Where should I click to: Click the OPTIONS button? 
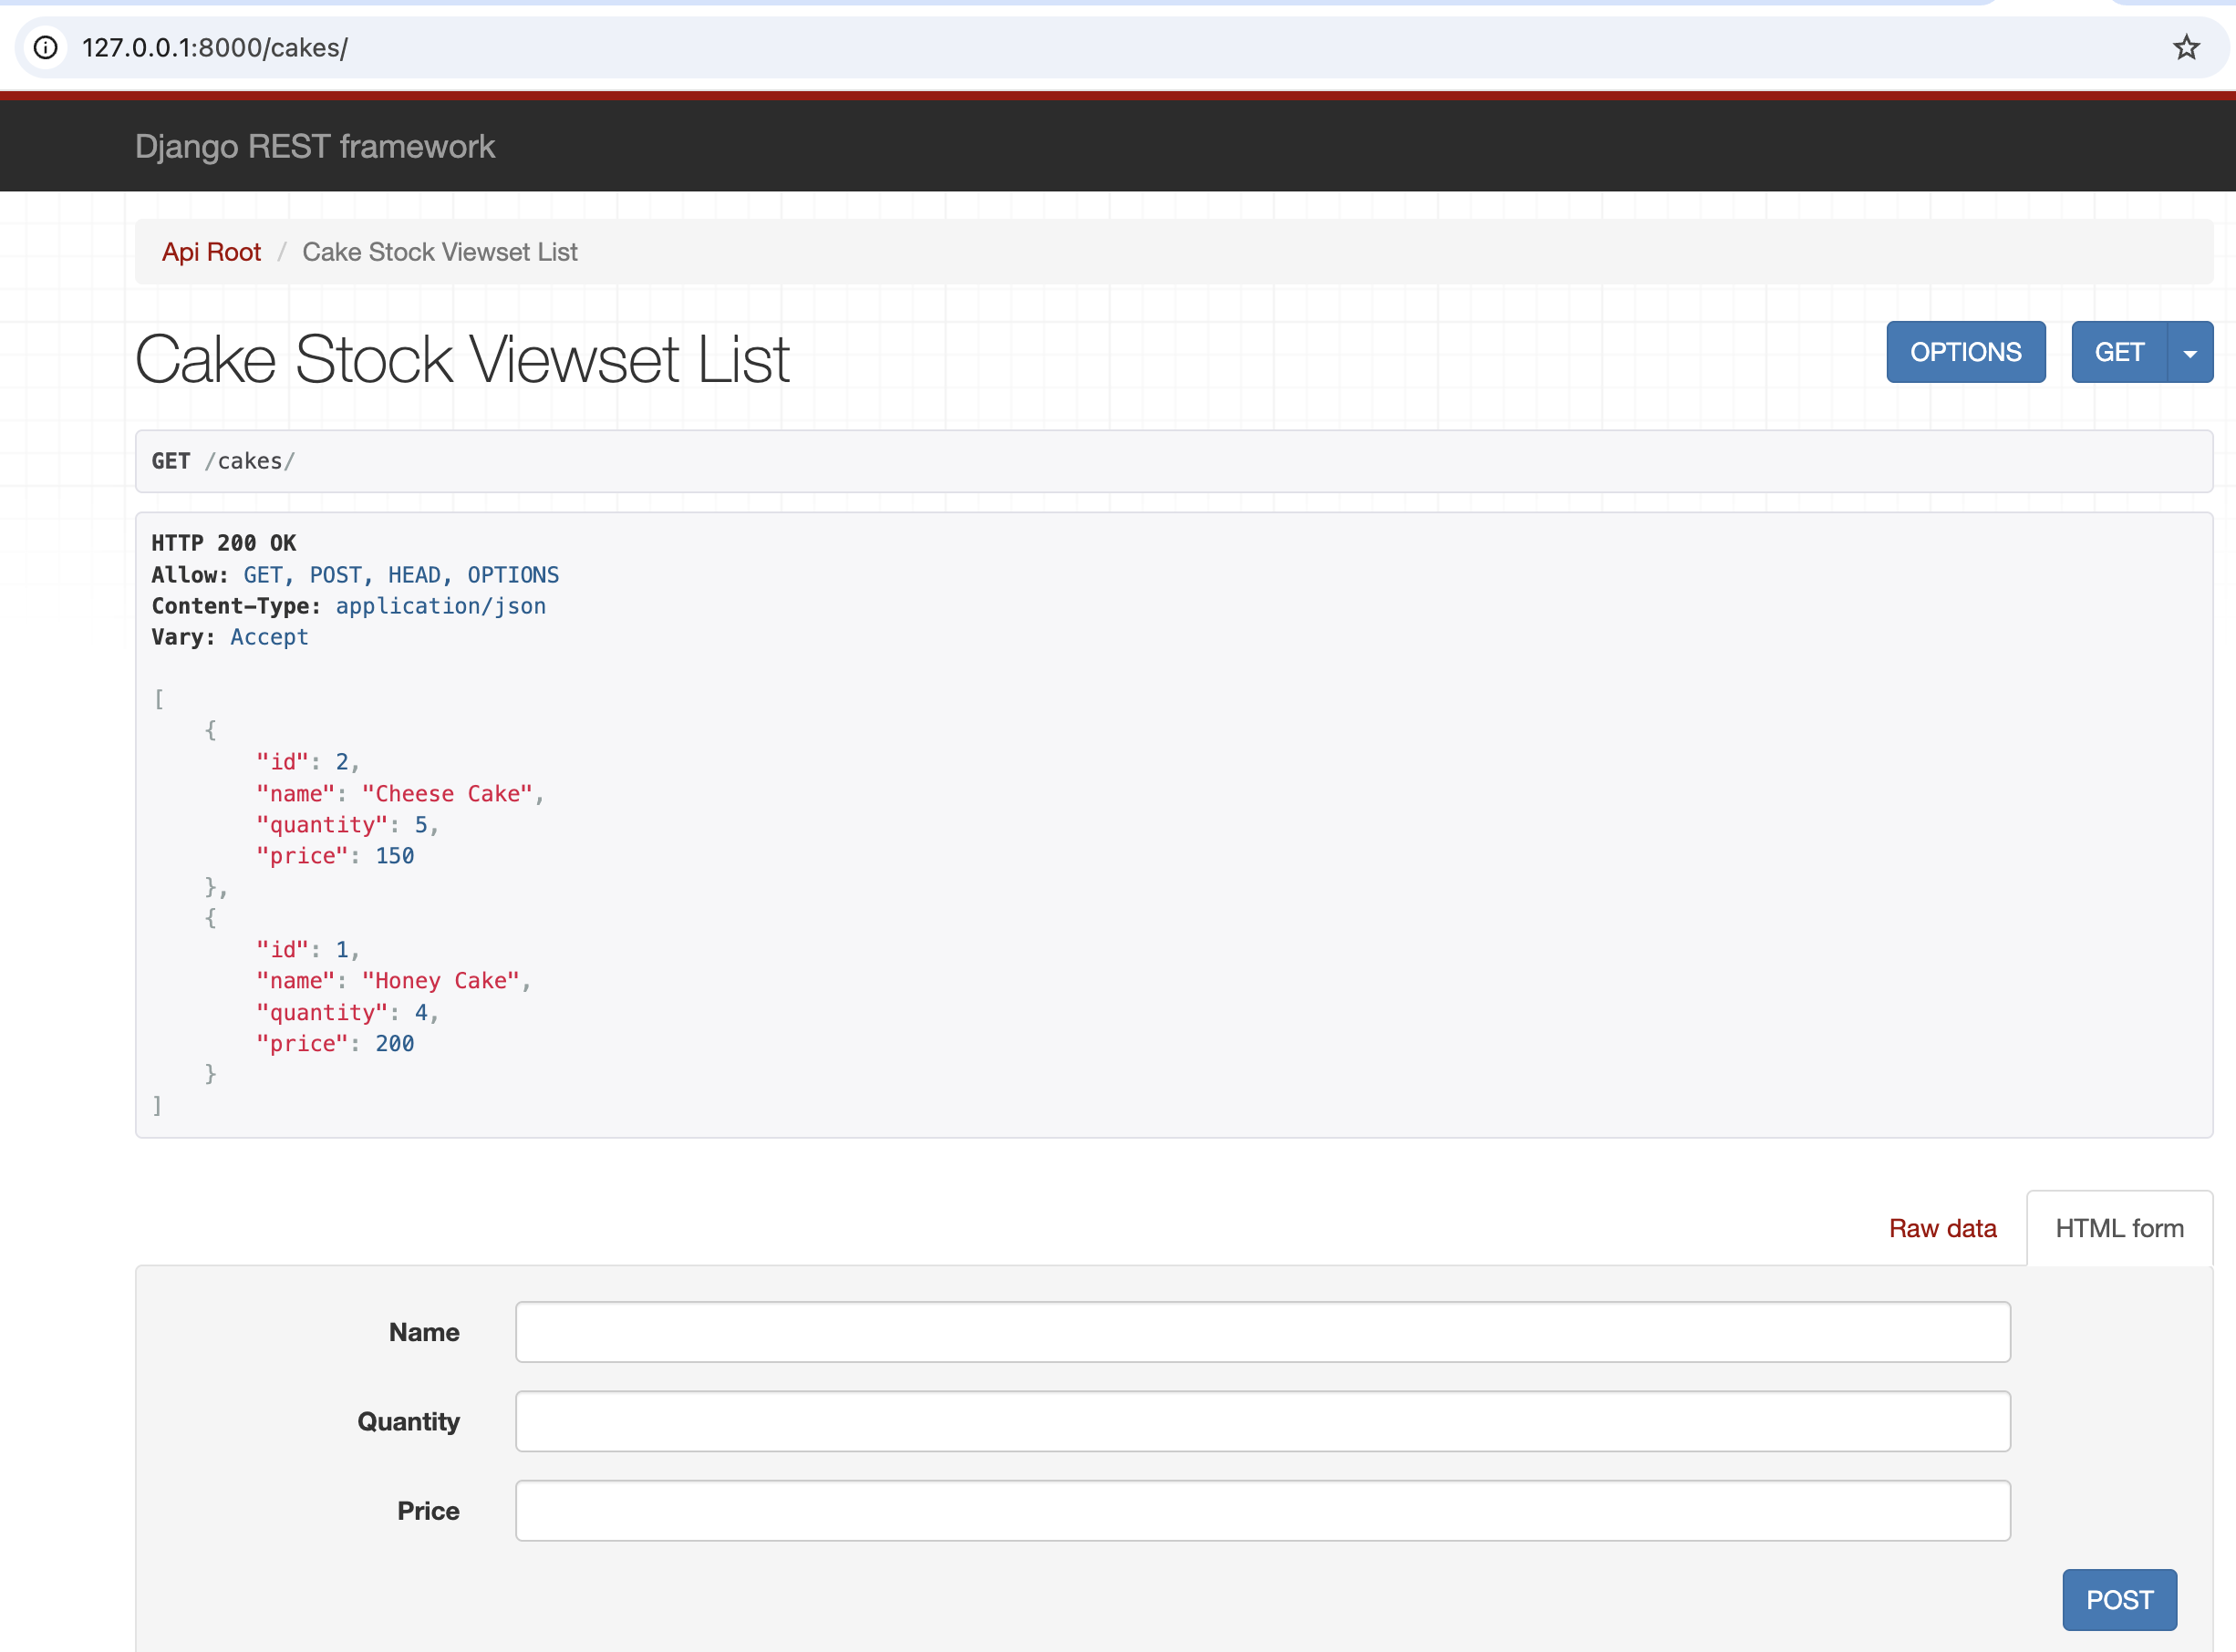coord(1965,352)
